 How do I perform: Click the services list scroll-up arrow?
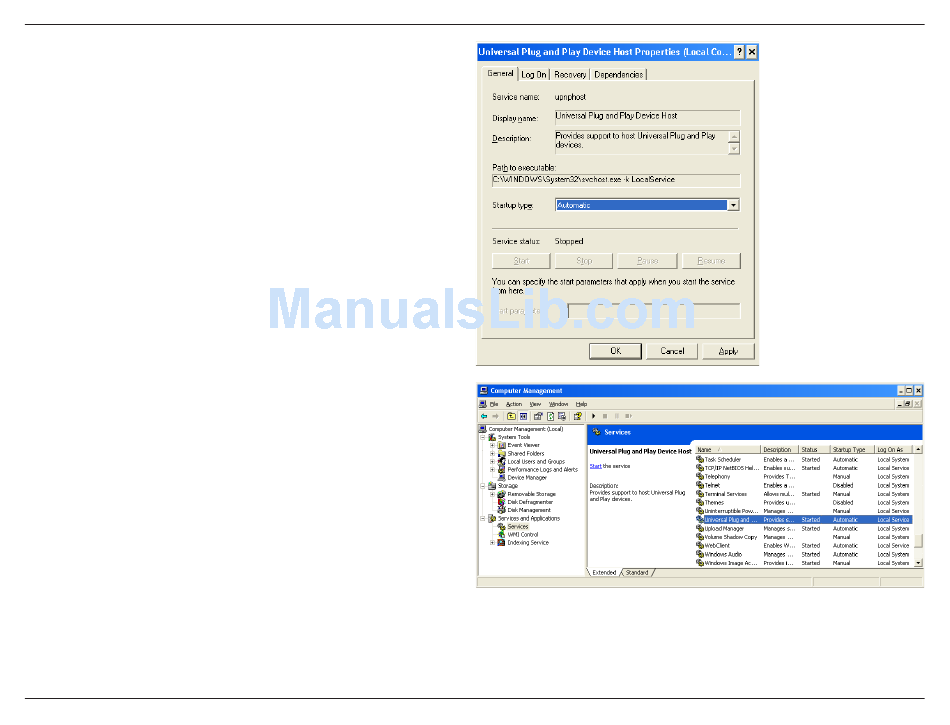918,449
